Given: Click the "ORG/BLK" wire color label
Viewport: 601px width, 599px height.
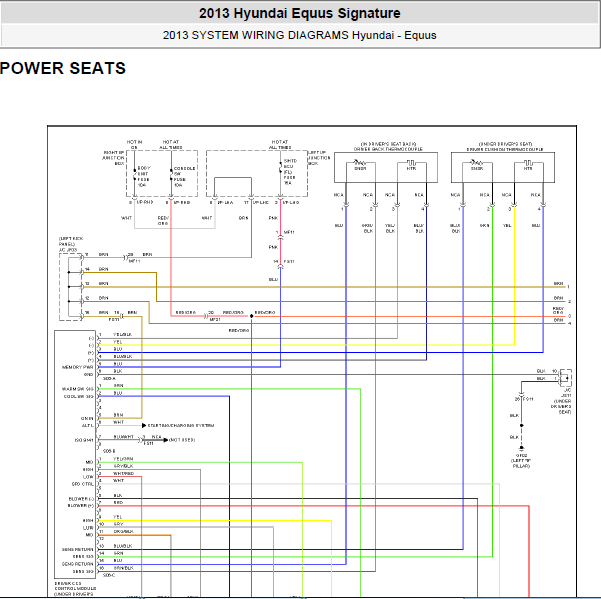Looking at the screenshot, I should pos(123,532).
